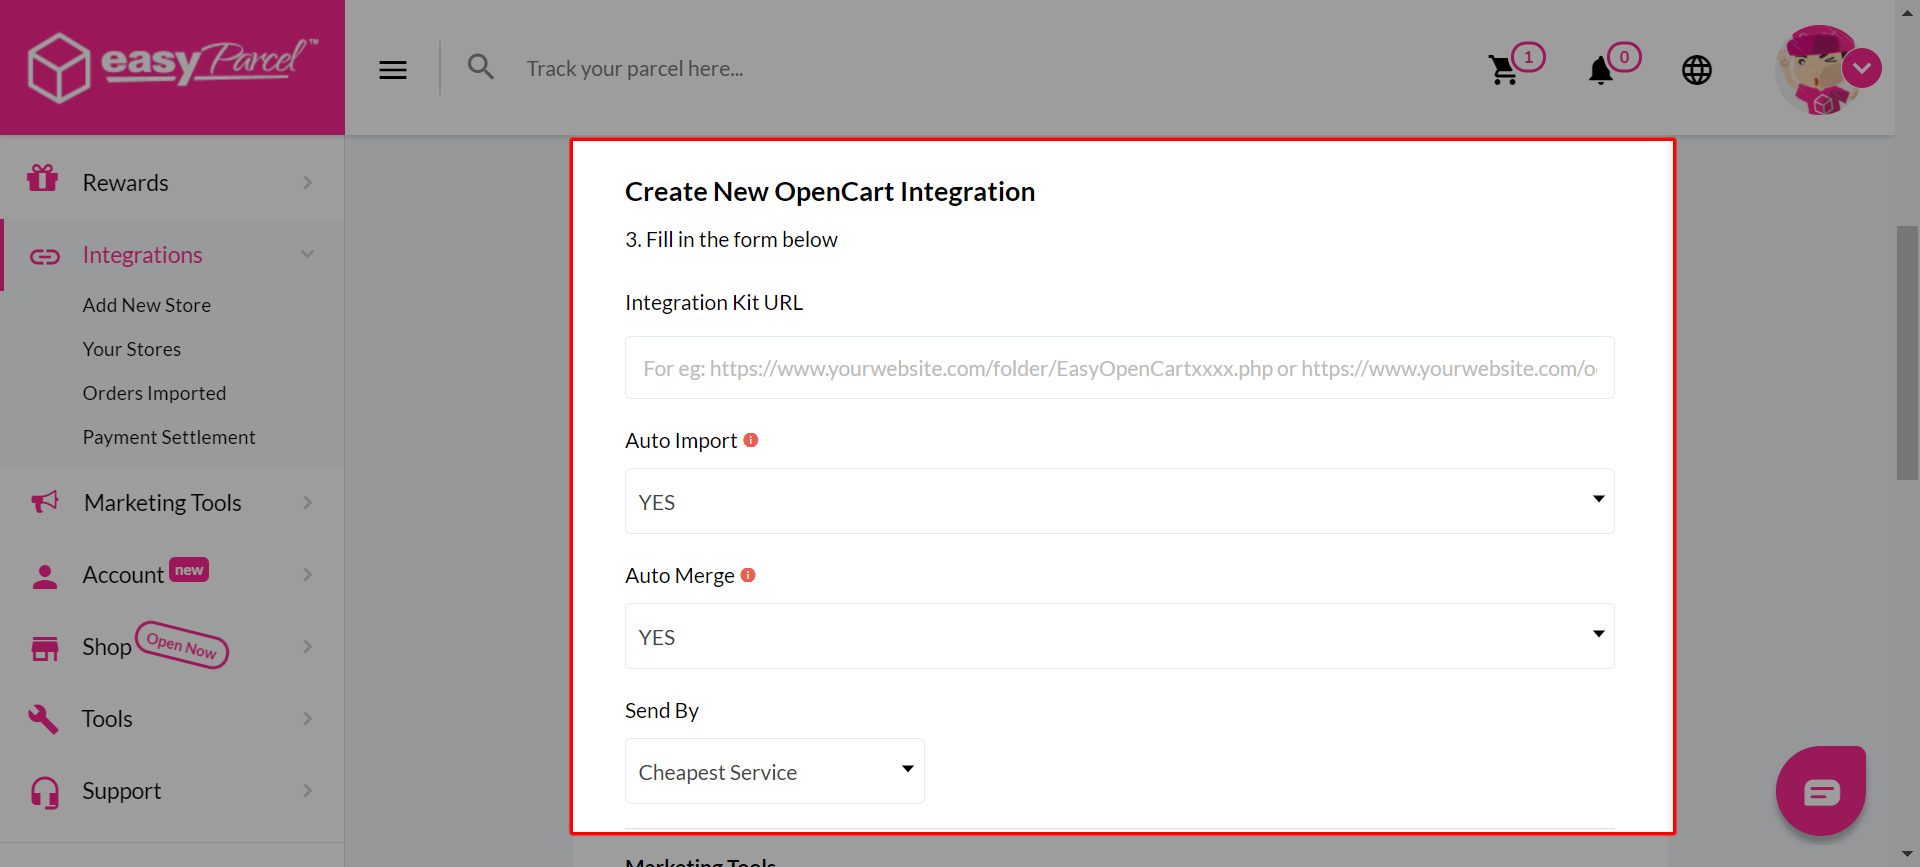The width and height of the screenshot is (1920, 867).
Task: Select Orders Imported submenu item
Action: pos(154,393)
